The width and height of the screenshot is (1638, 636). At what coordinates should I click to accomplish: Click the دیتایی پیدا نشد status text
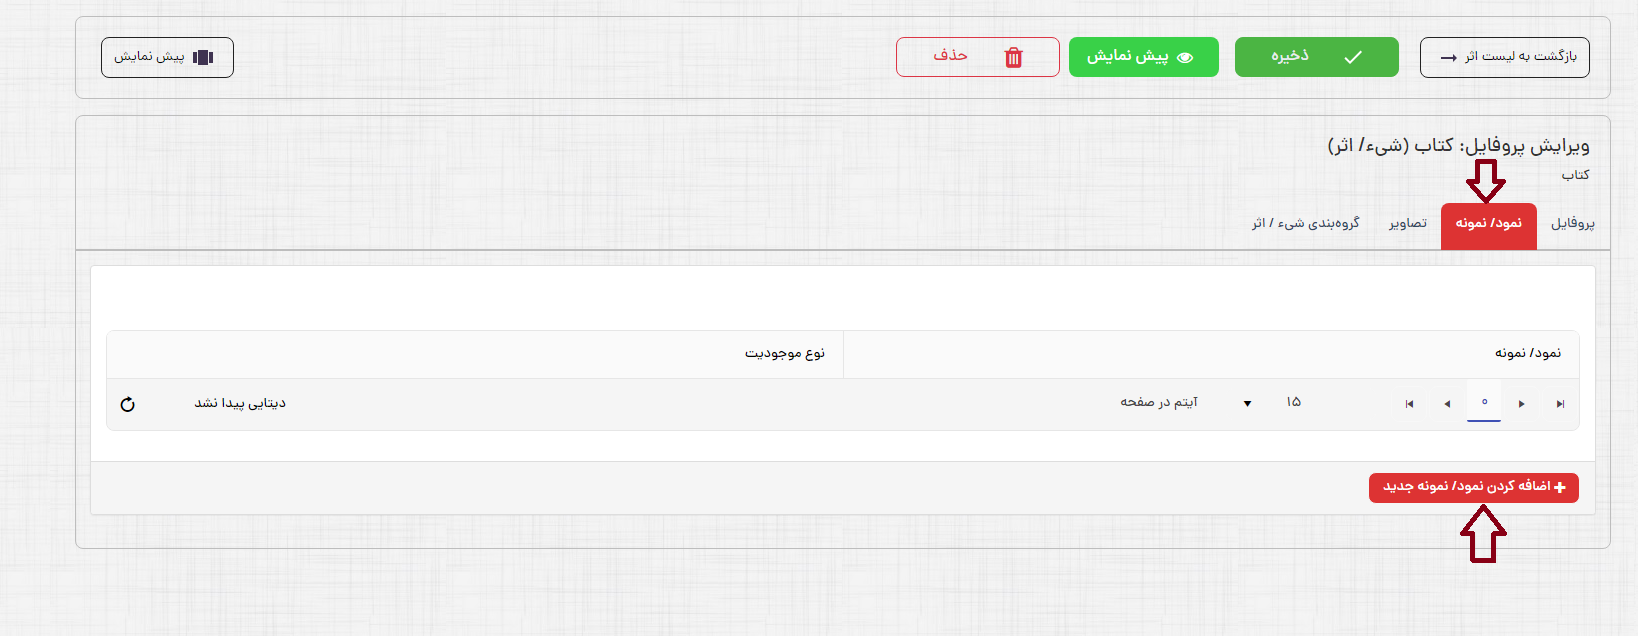(240, 403)
